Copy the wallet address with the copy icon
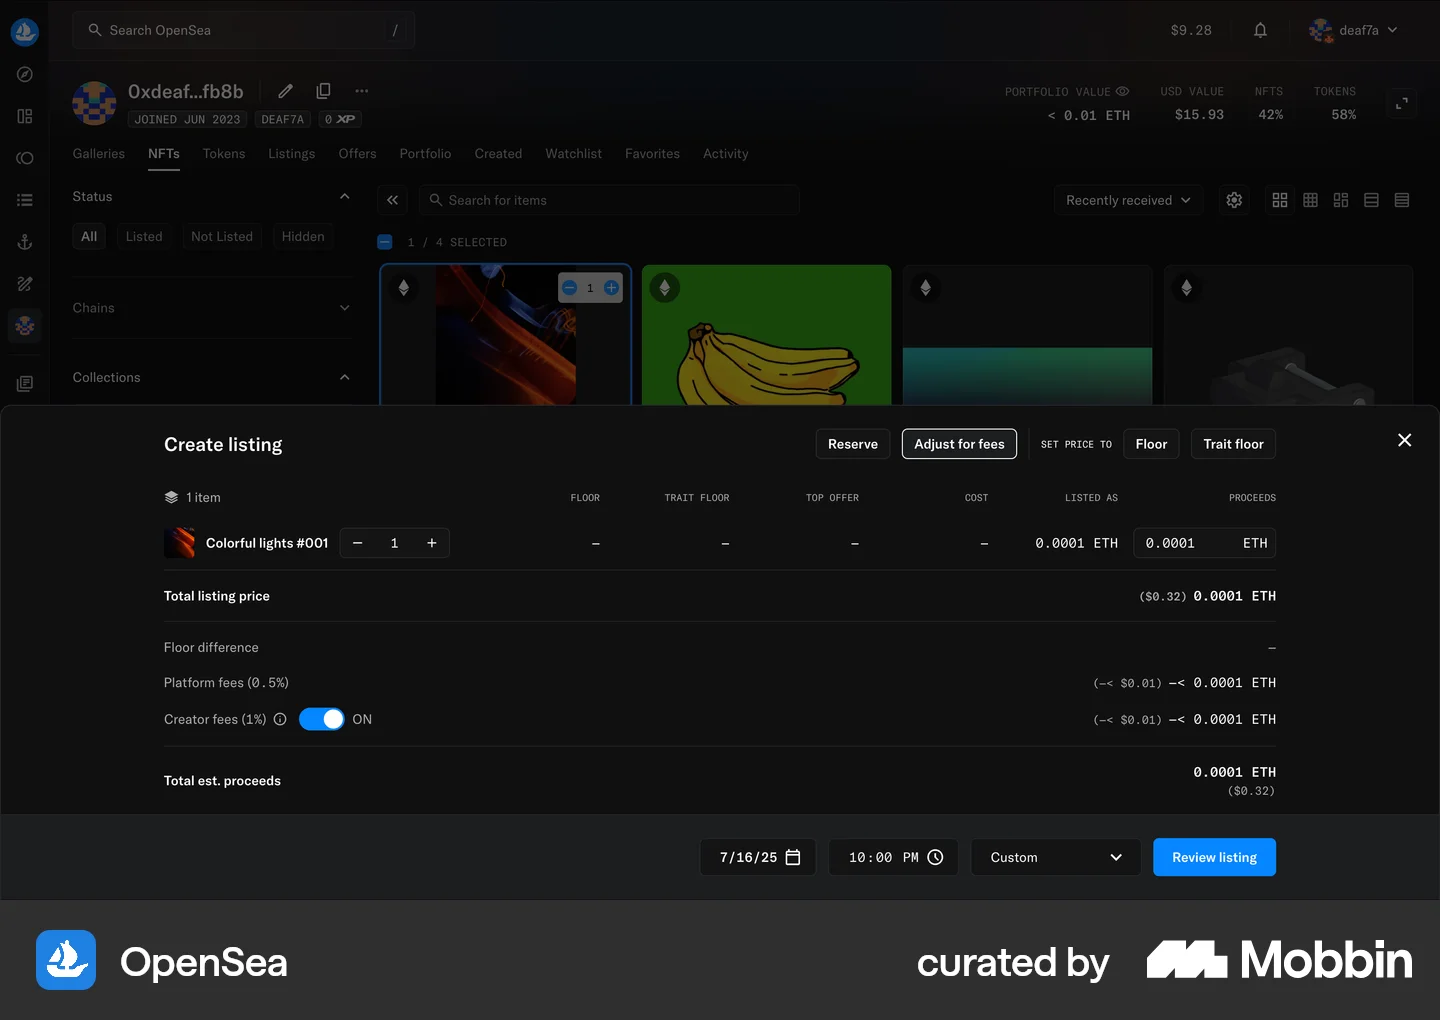1440x1020 pixels. 323,91
